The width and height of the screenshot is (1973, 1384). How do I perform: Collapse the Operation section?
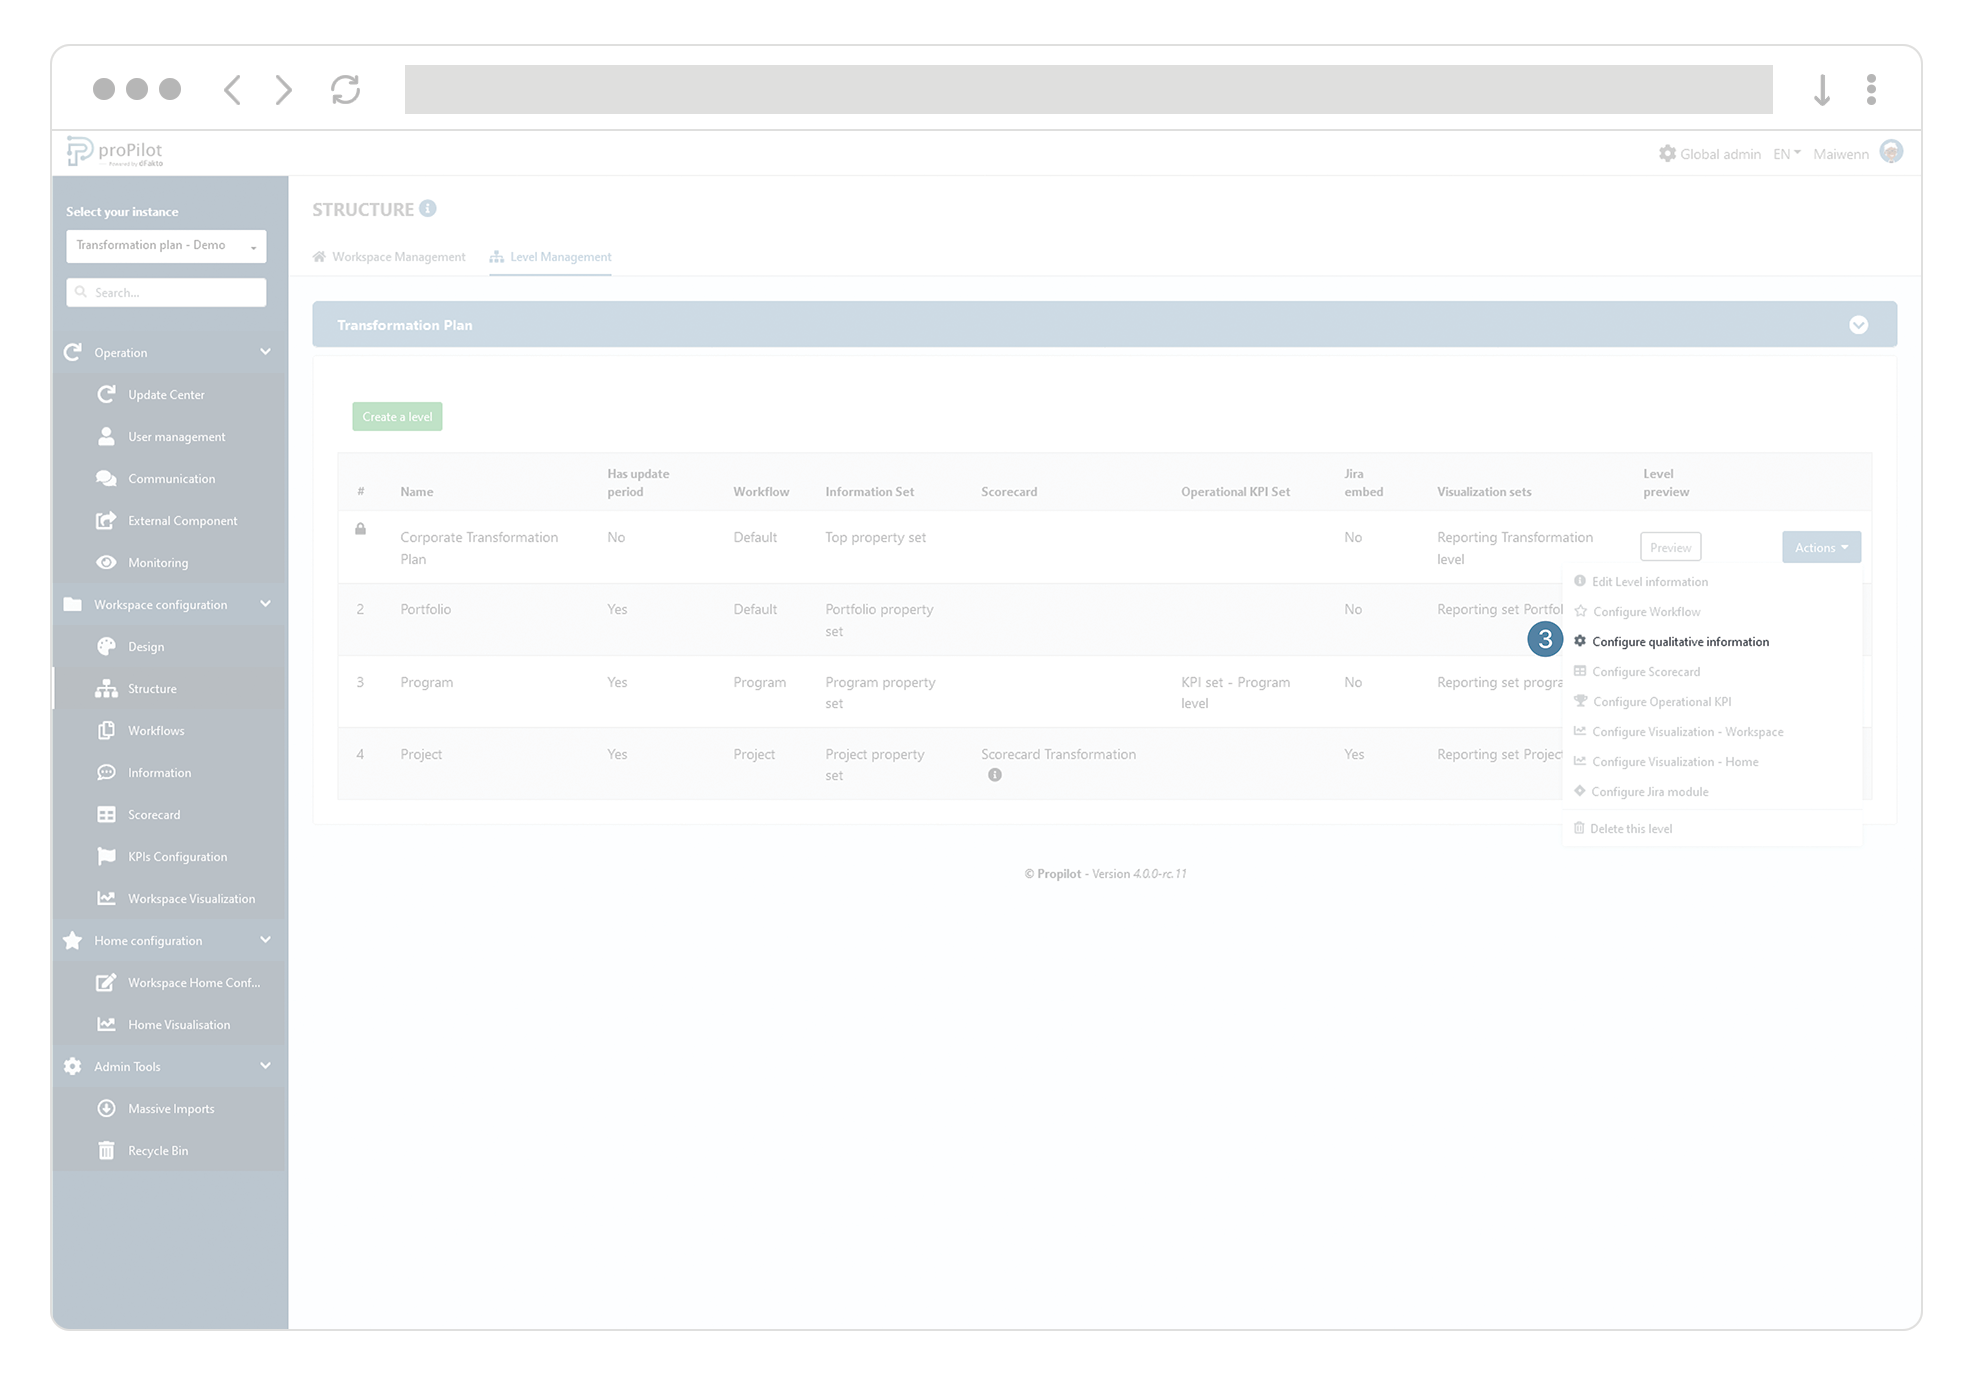click(x=265, y=352)
